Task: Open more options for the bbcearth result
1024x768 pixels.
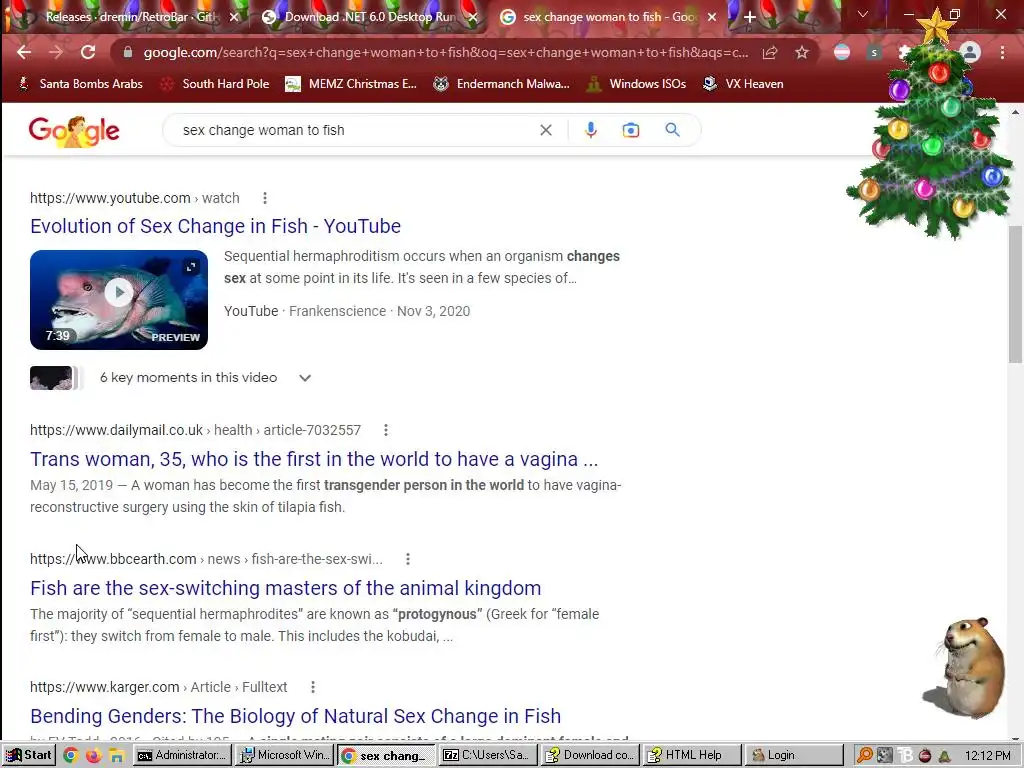Action: (408, 559)
